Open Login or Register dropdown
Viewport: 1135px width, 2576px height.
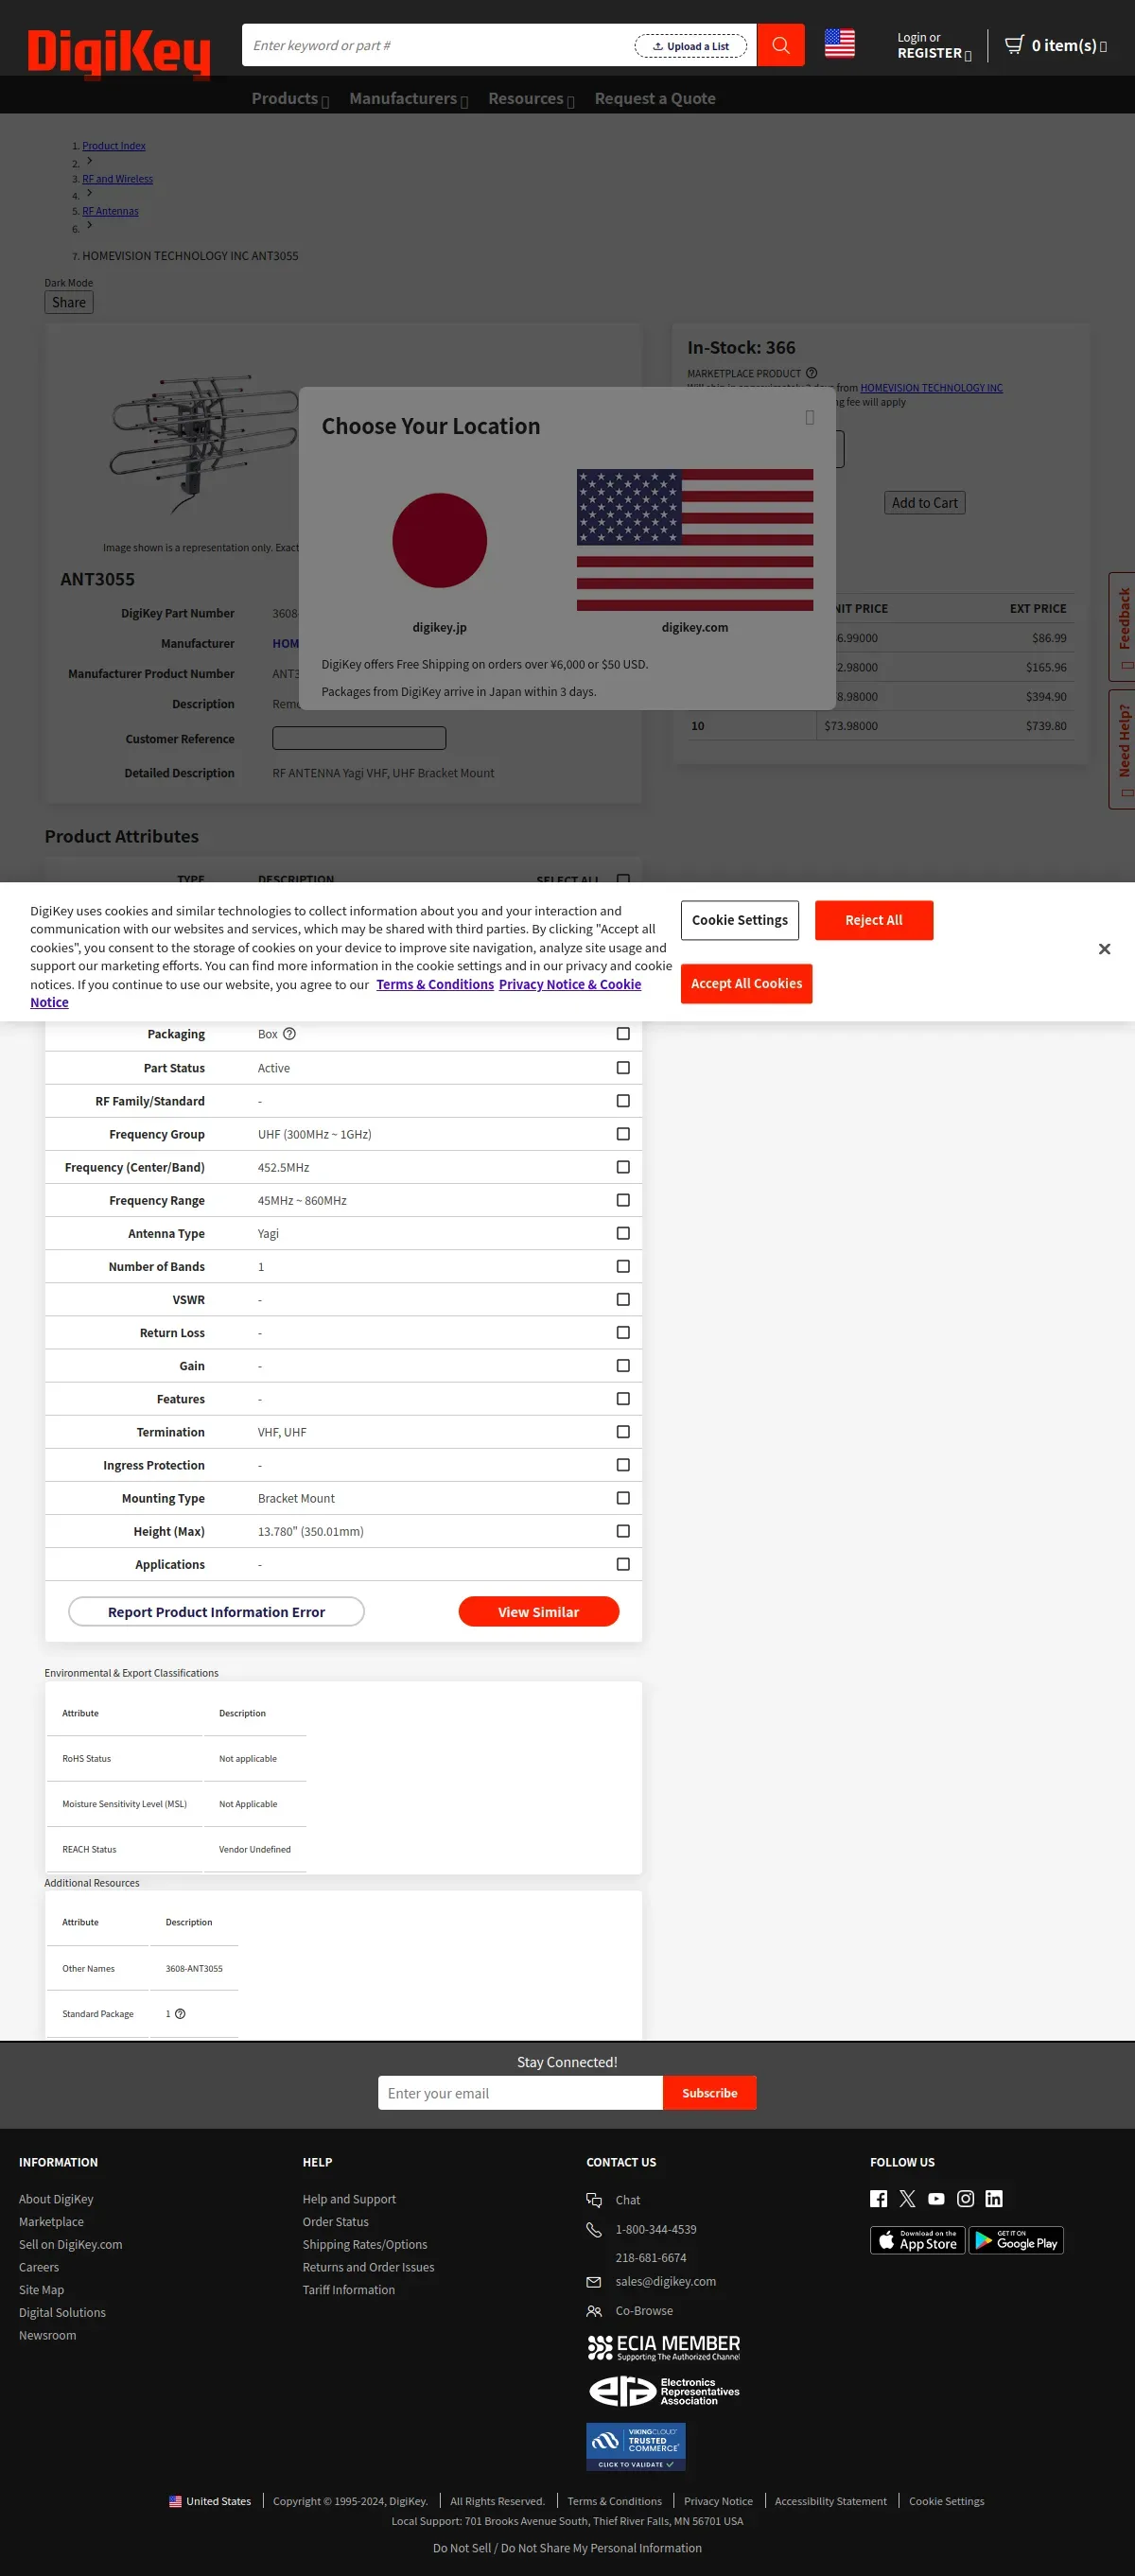(934, 45)
